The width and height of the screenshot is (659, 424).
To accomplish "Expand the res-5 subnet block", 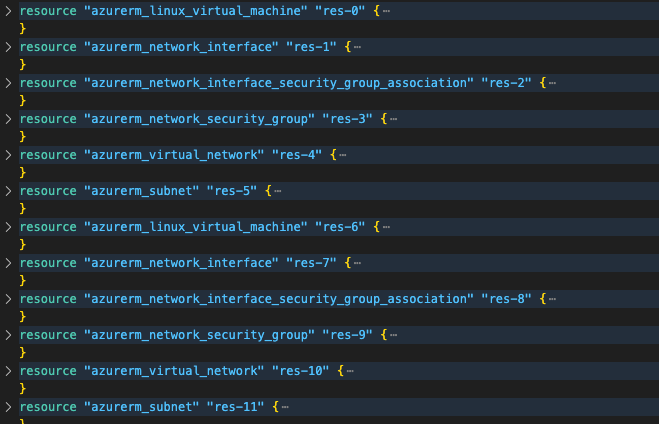I will 8,191.
